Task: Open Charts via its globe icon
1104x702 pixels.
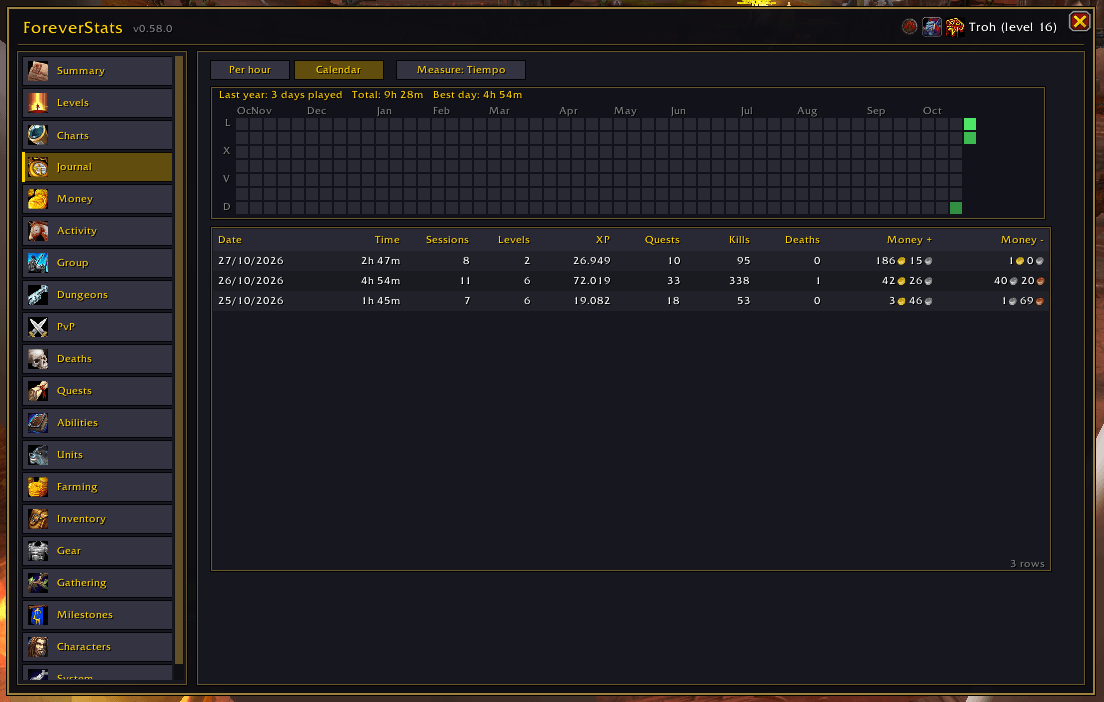Action: 38,135
